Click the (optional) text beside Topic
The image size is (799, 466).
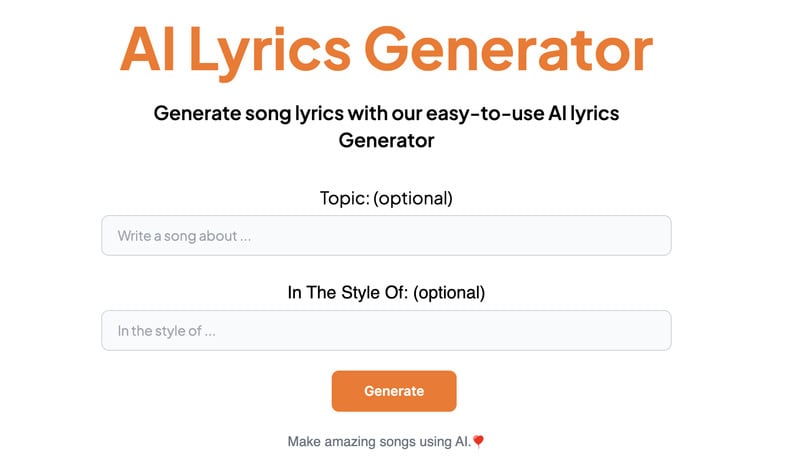pyautogui.click(x=413, y=198)
